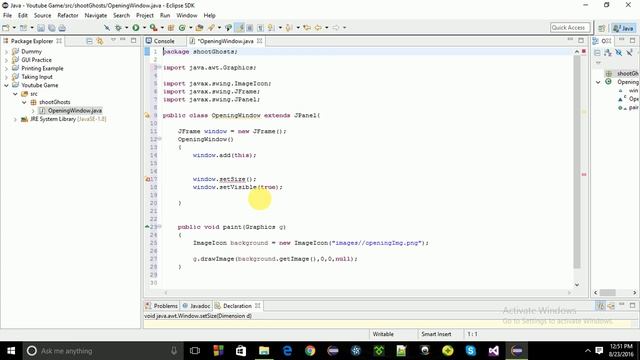Viewport: 640px width, 360px height.
Task: Open the dropdown next to Debug icon
Action: 127,28
